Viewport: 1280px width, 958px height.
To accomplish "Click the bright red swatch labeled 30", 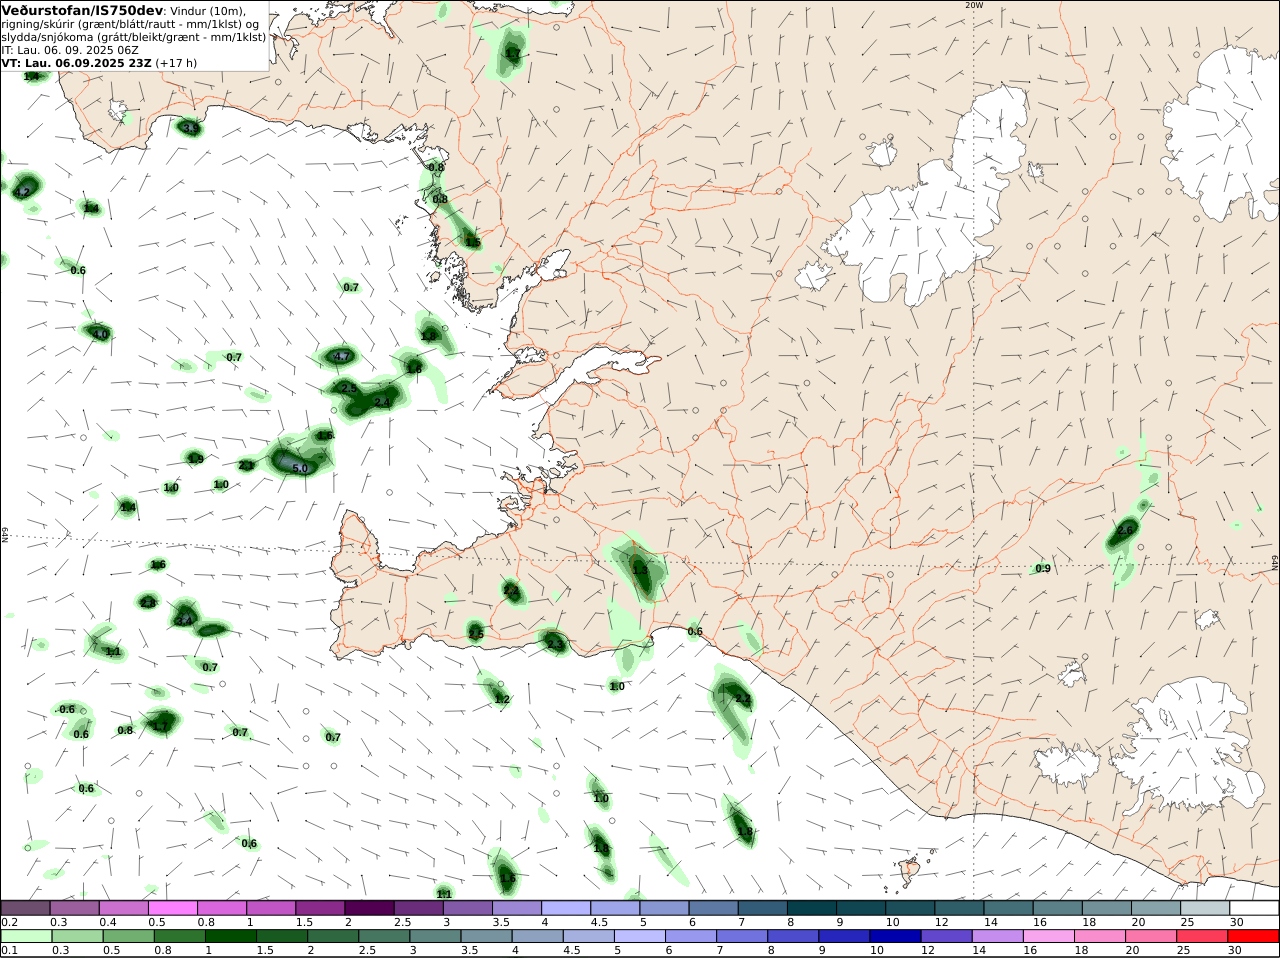I will point(1253,936).
